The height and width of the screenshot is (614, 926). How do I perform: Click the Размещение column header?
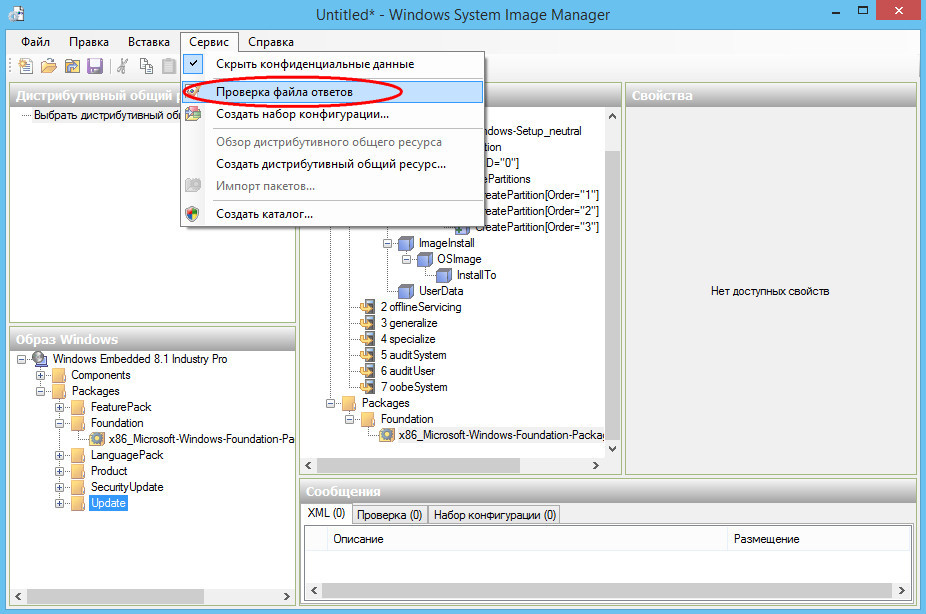click(x=819, y=539)
